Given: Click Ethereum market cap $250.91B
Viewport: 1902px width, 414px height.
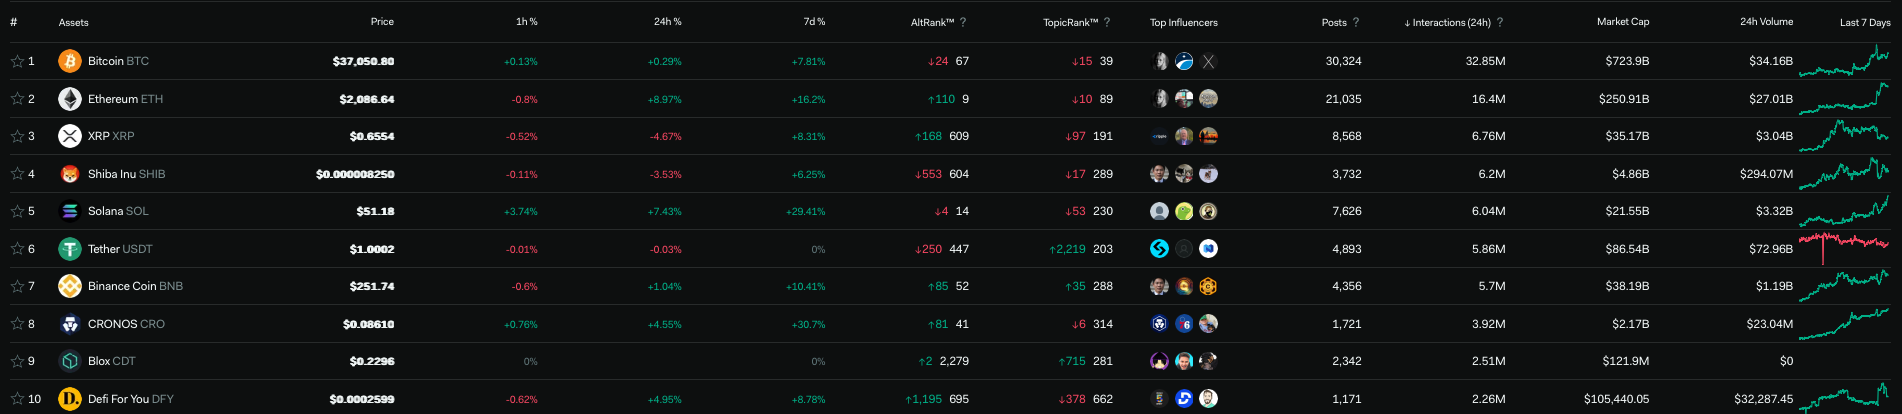Looking at the screenshot, I should [1623, 99].
